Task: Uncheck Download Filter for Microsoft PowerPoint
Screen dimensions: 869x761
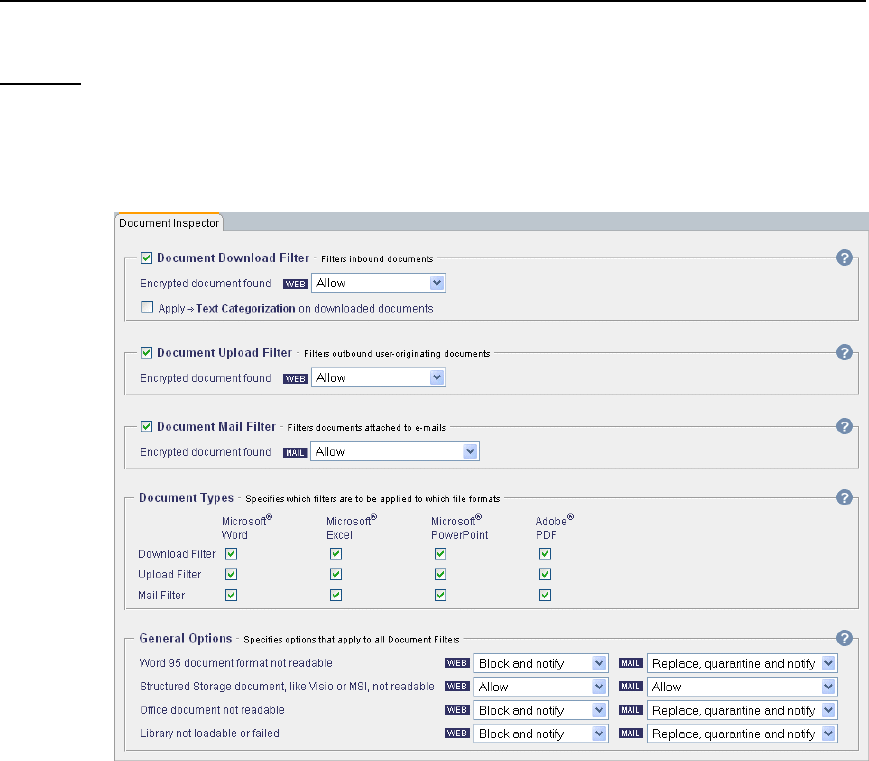Action: click(x=440, y=553)
